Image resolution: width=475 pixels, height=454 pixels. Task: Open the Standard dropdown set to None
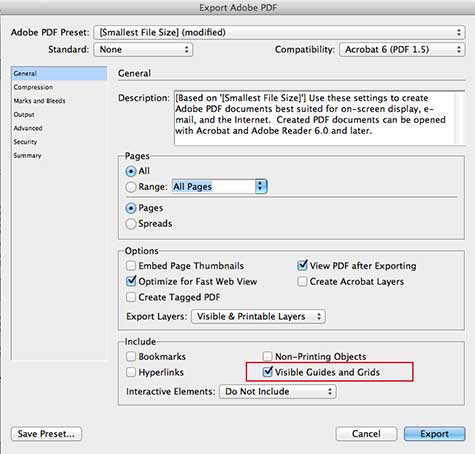click(143, 50)
